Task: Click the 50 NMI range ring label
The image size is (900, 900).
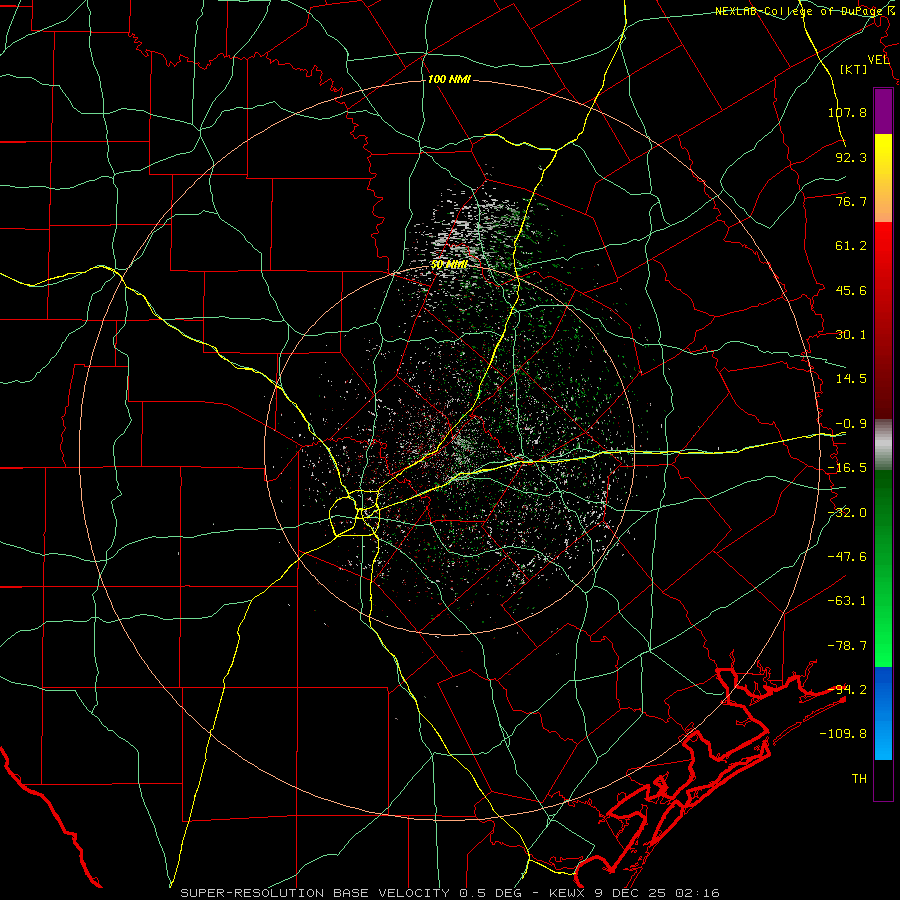Action: 449,265
